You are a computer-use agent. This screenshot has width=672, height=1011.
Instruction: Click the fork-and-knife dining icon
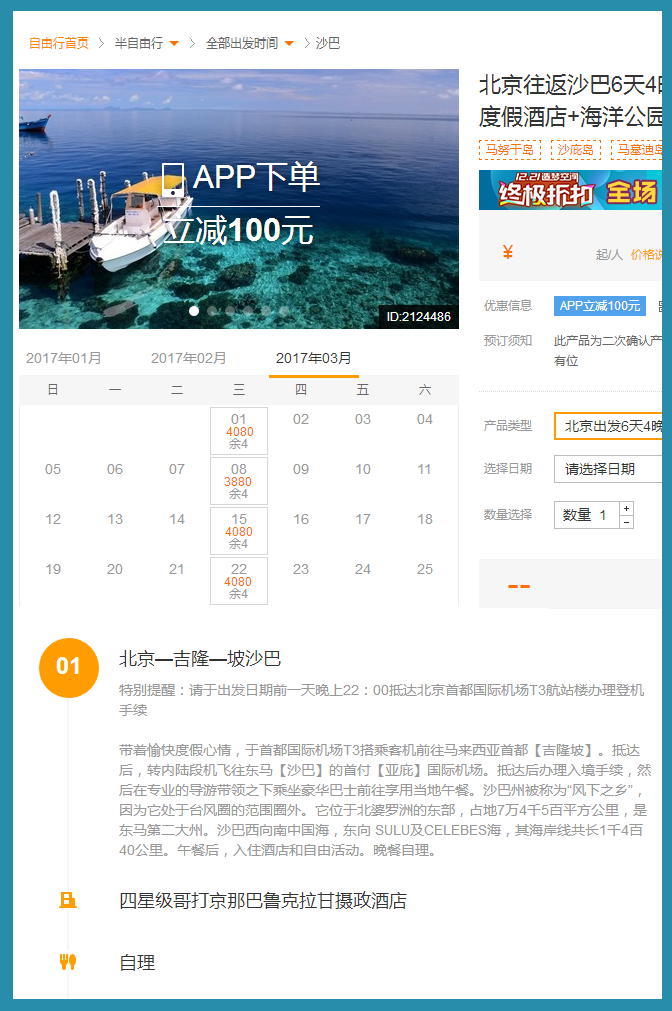68,962
